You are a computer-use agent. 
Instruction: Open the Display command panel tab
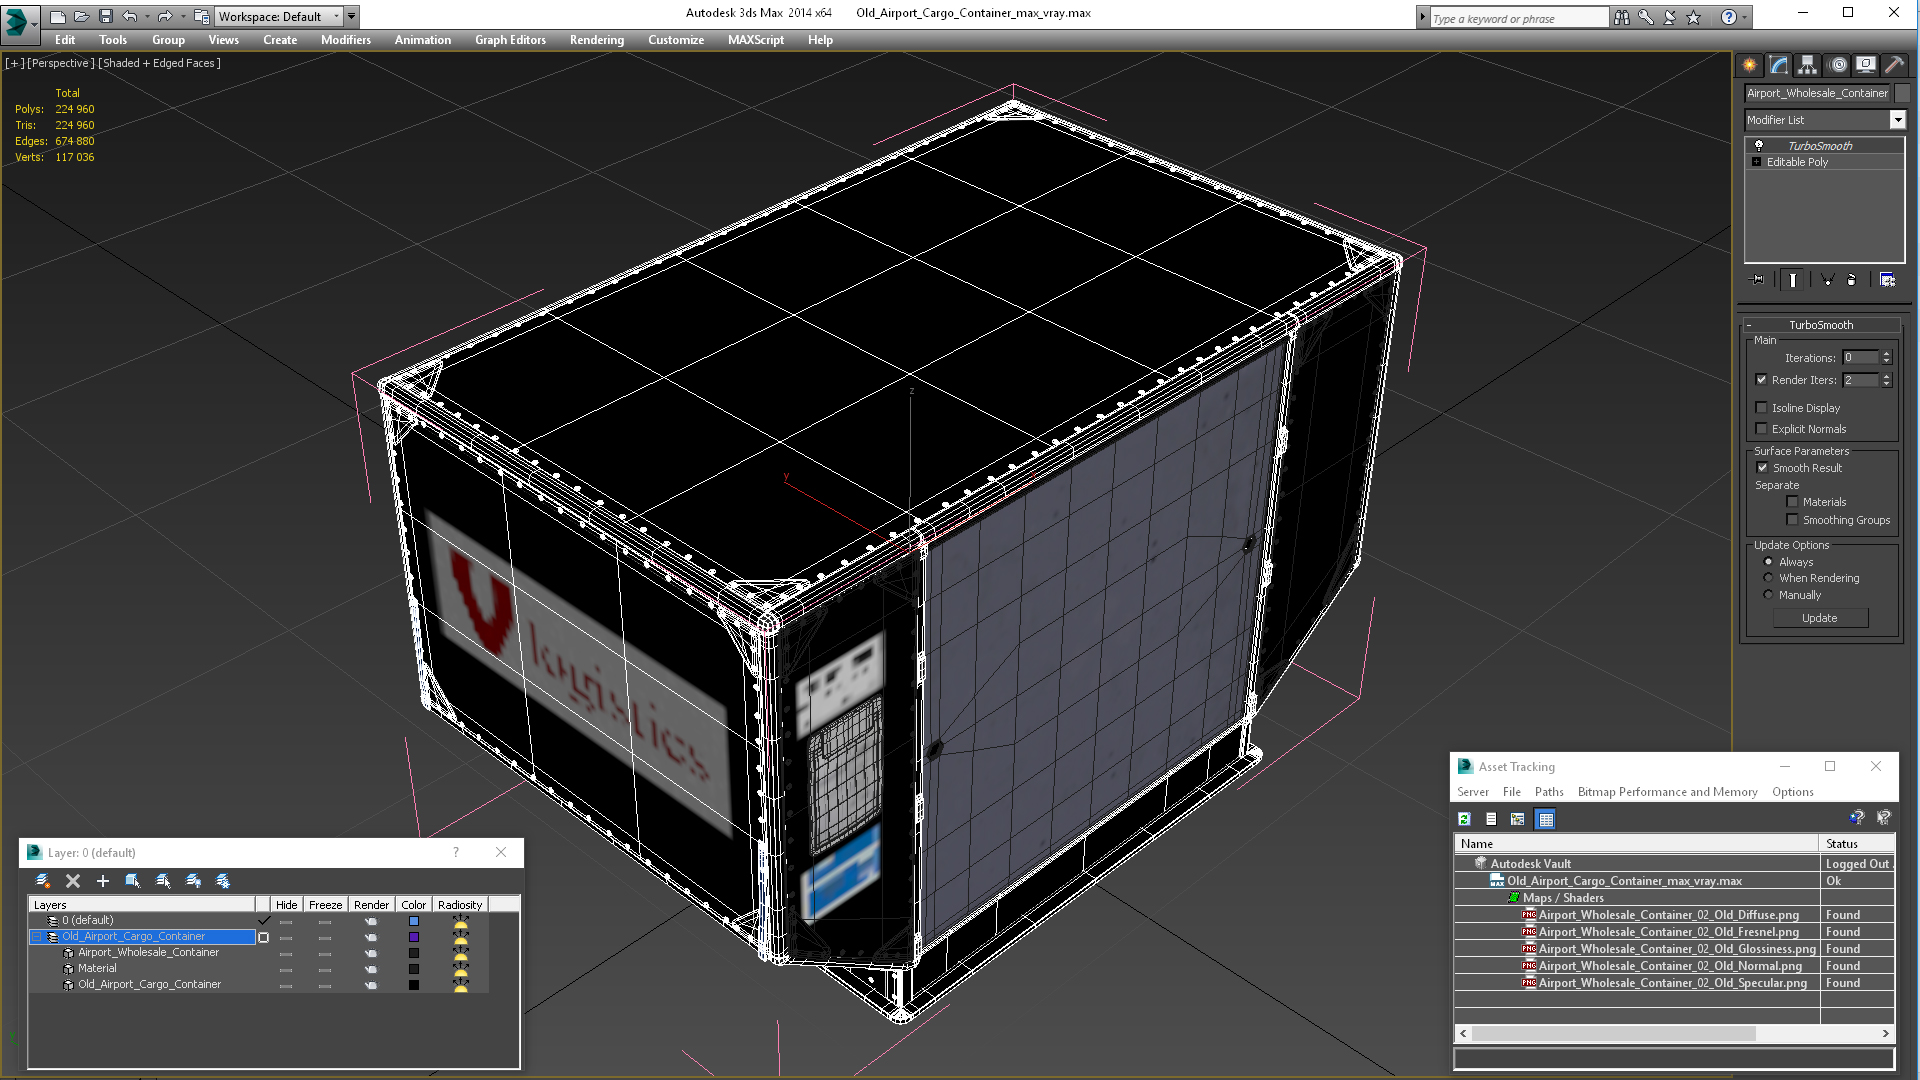1866,65
